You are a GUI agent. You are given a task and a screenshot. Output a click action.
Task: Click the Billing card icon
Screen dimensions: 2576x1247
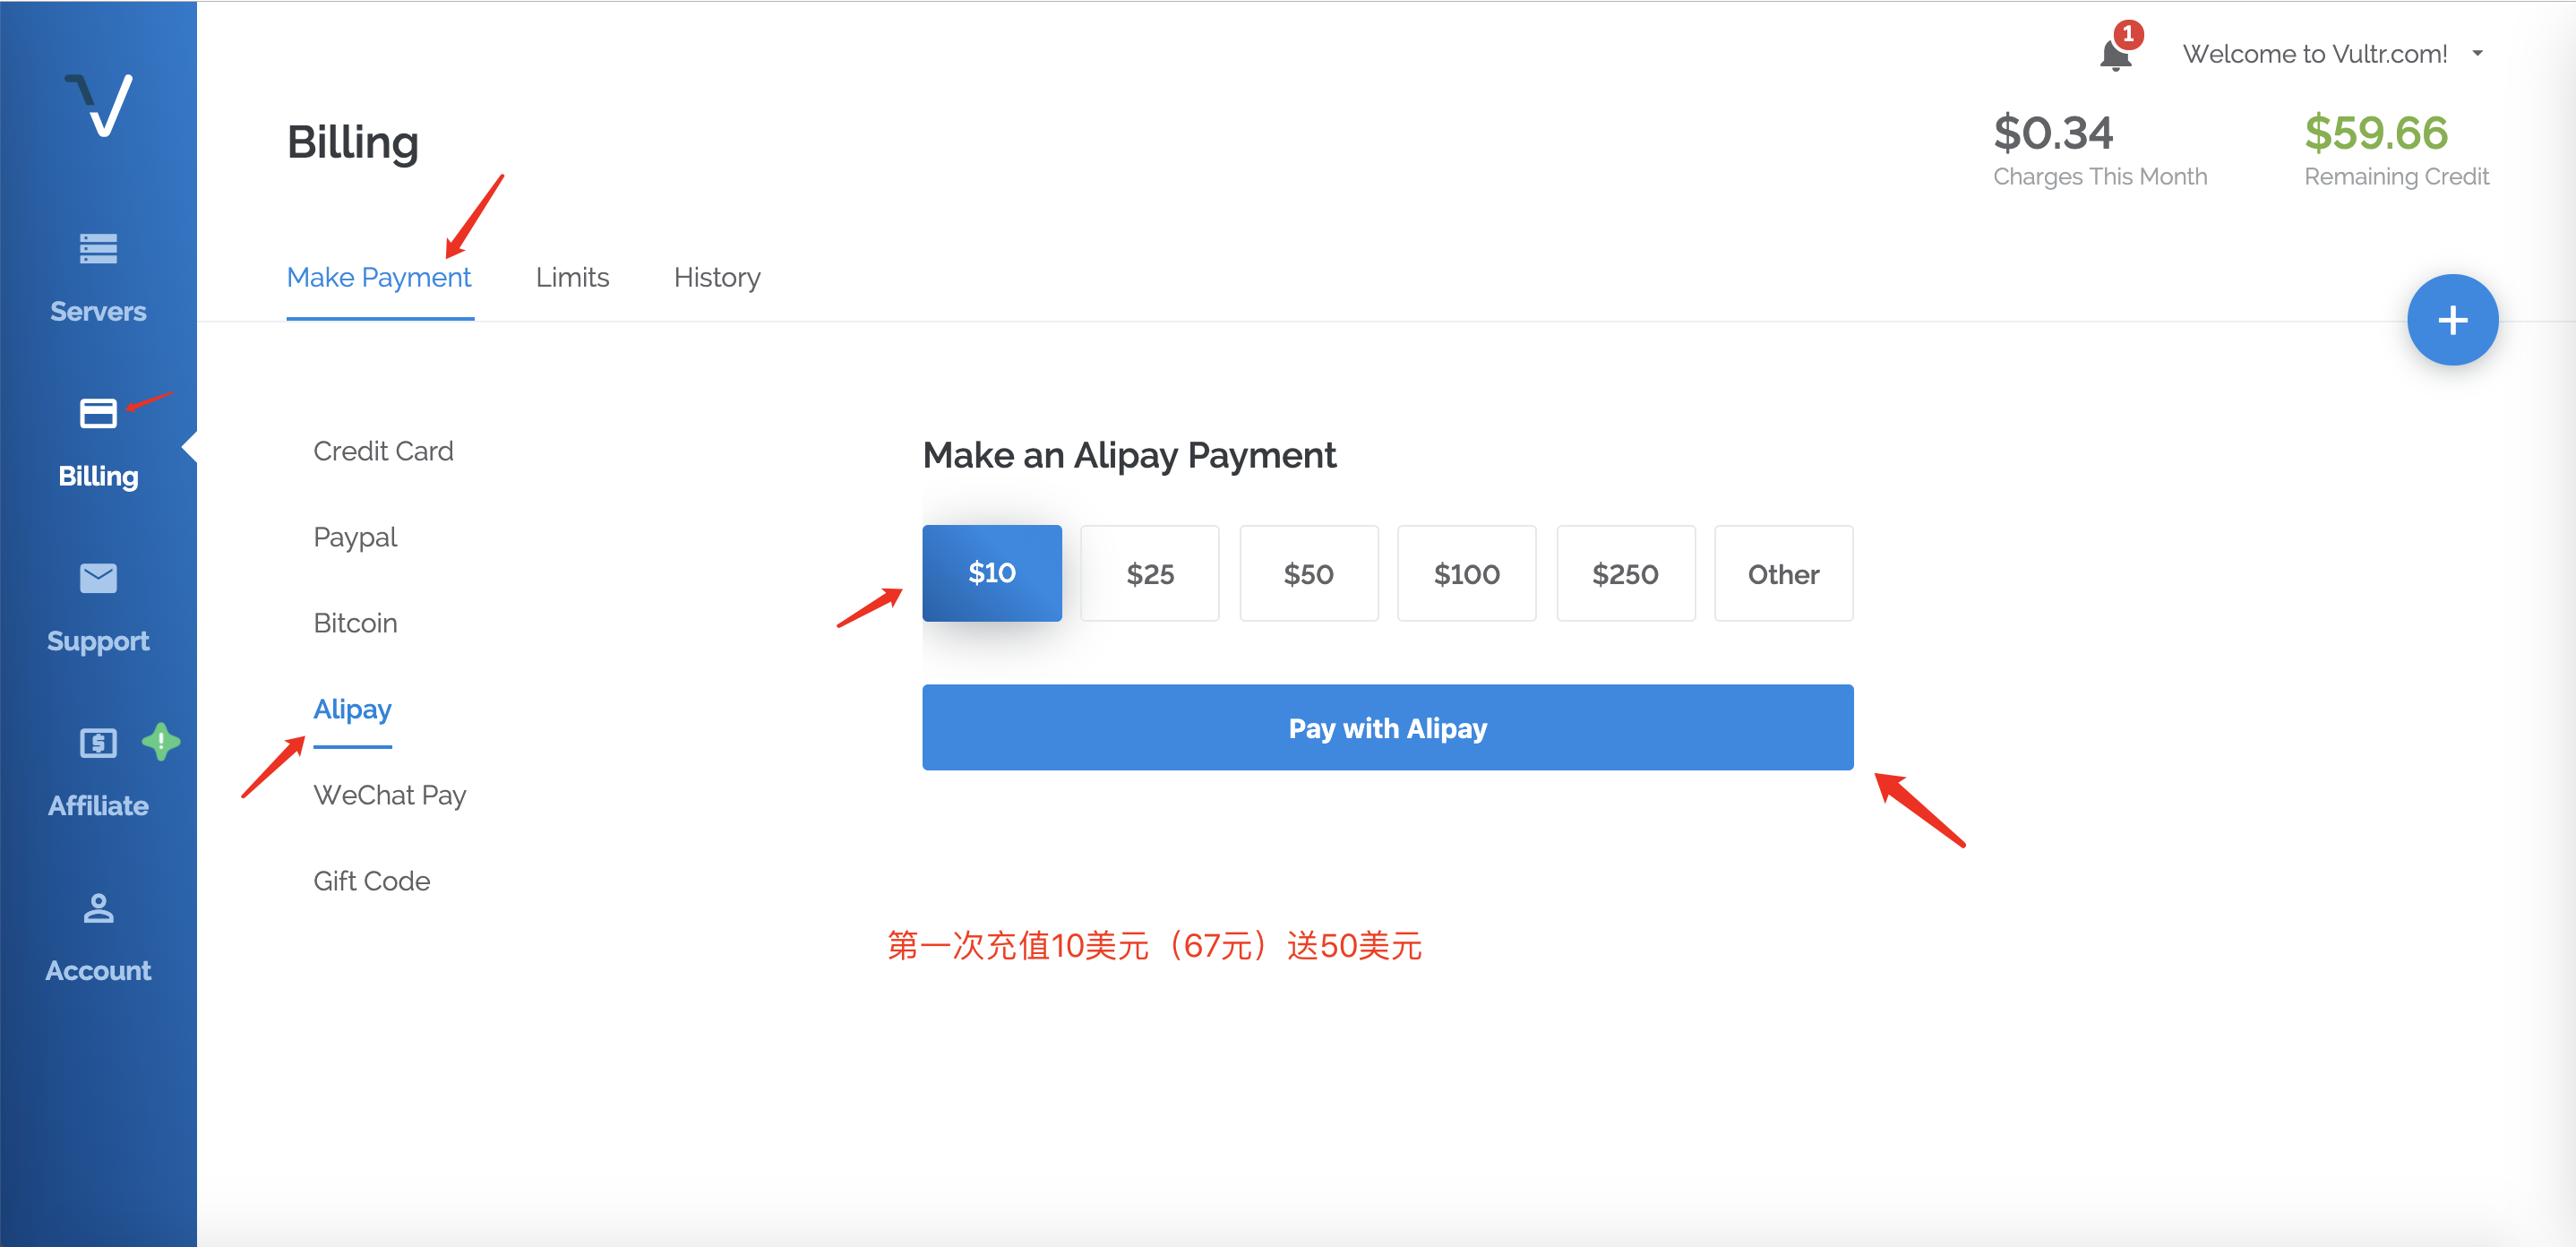coord(98,413)
